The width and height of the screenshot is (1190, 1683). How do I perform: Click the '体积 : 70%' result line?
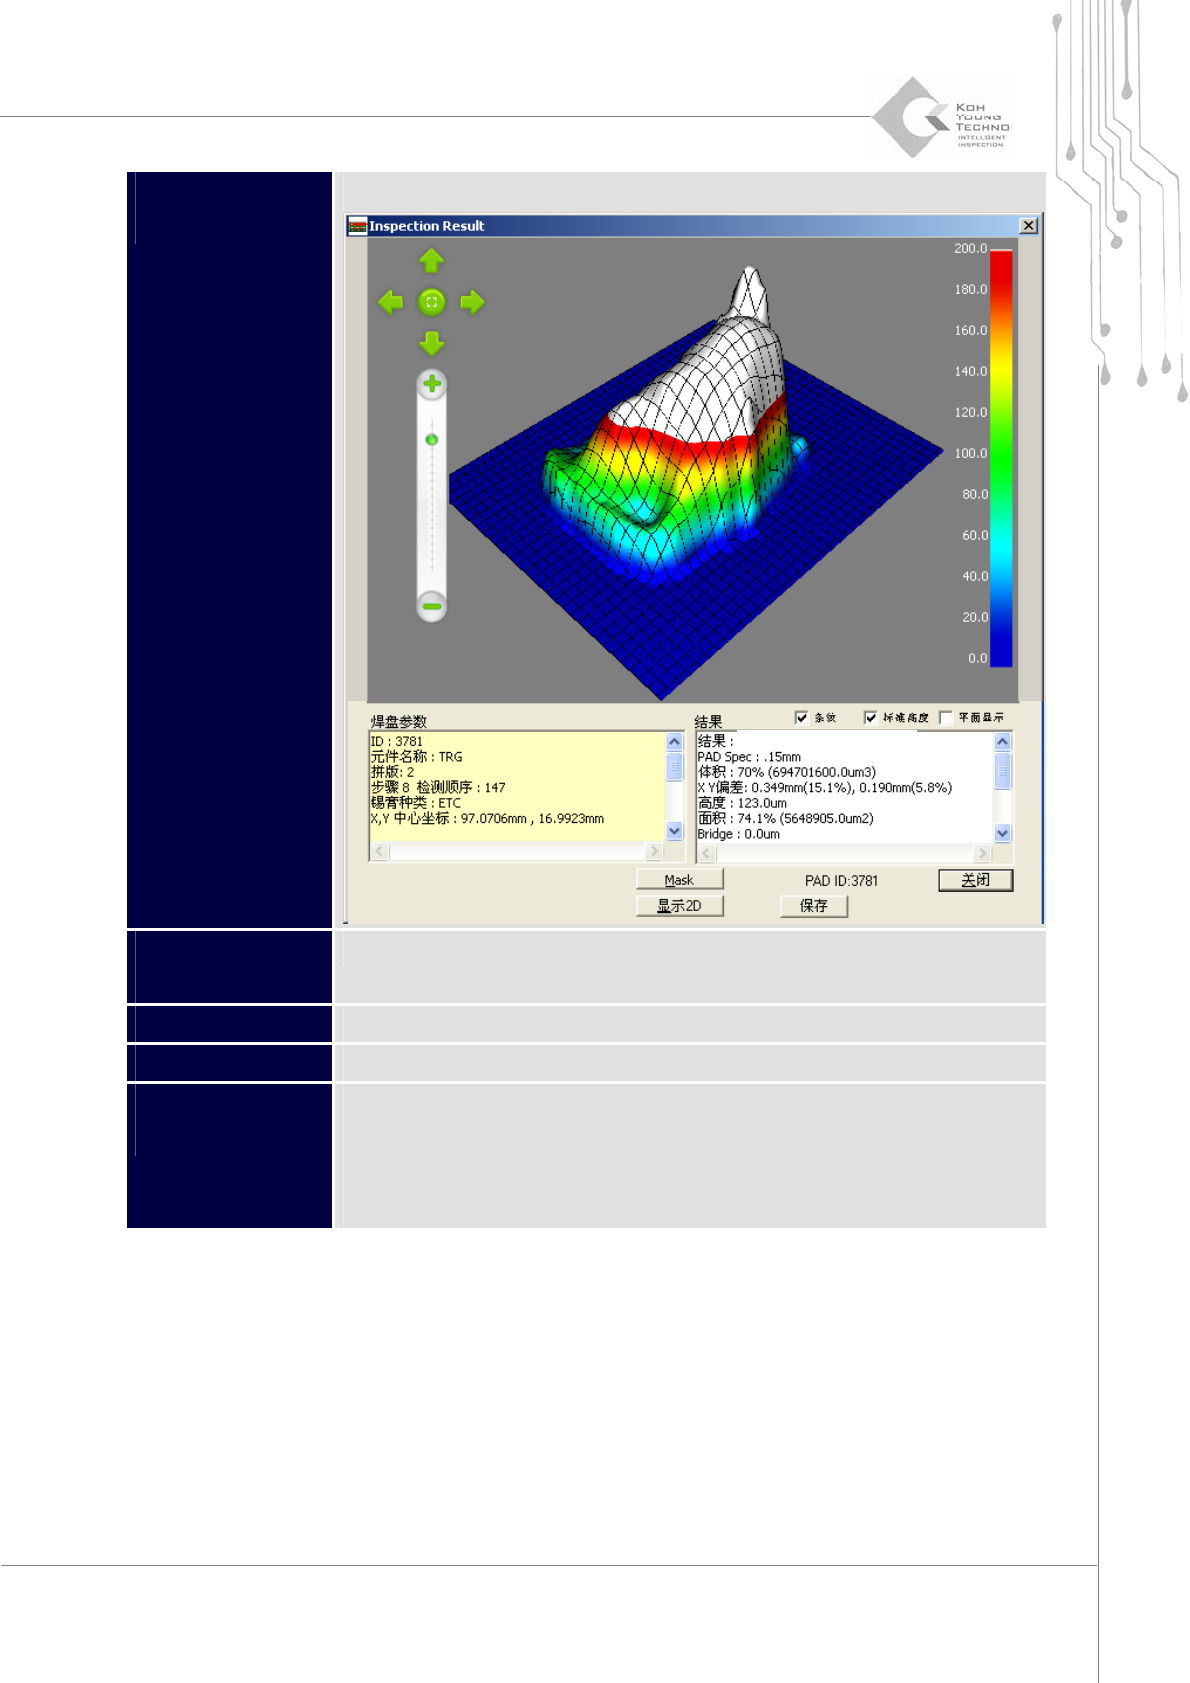787,772
